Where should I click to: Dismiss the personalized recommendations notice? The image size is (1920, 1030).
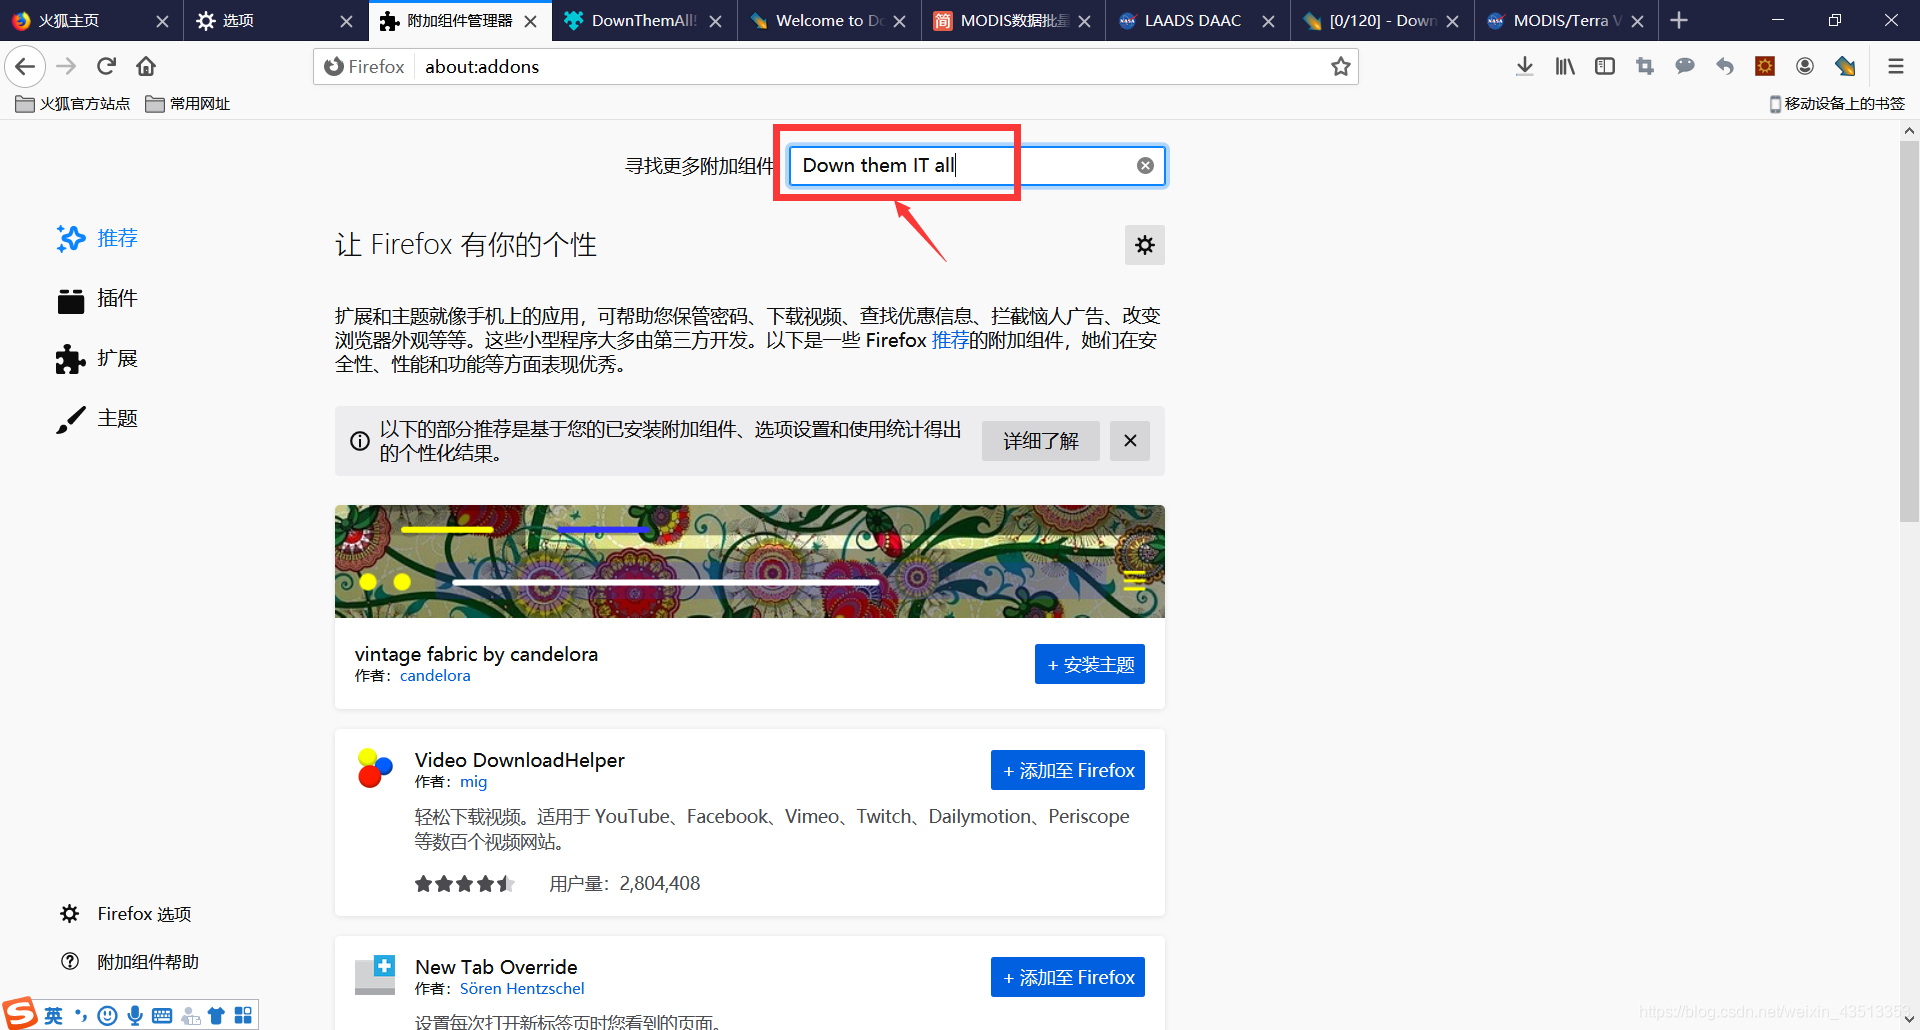(1130, 441)
